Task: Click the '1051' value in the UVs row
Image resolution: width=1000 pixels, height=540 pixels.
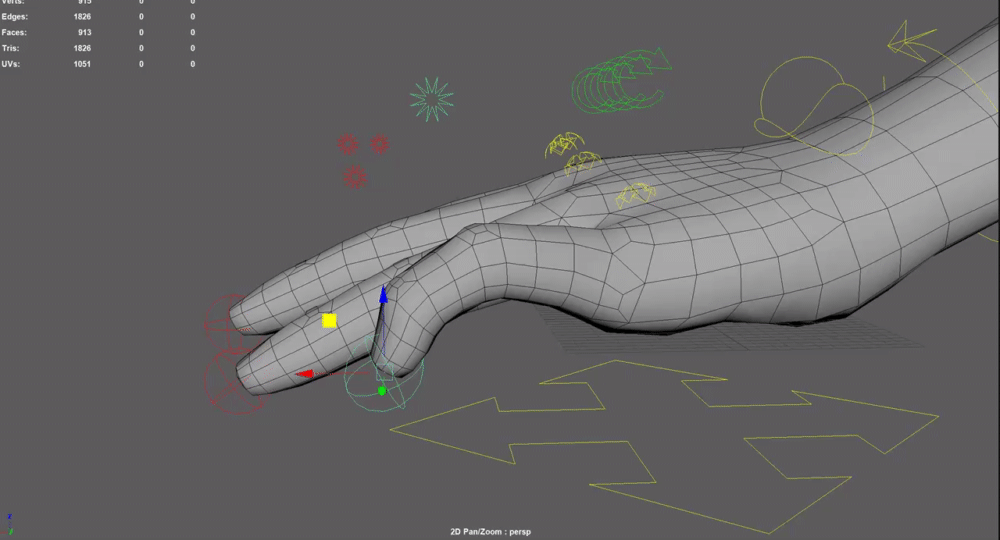Action: coord(82,64)
